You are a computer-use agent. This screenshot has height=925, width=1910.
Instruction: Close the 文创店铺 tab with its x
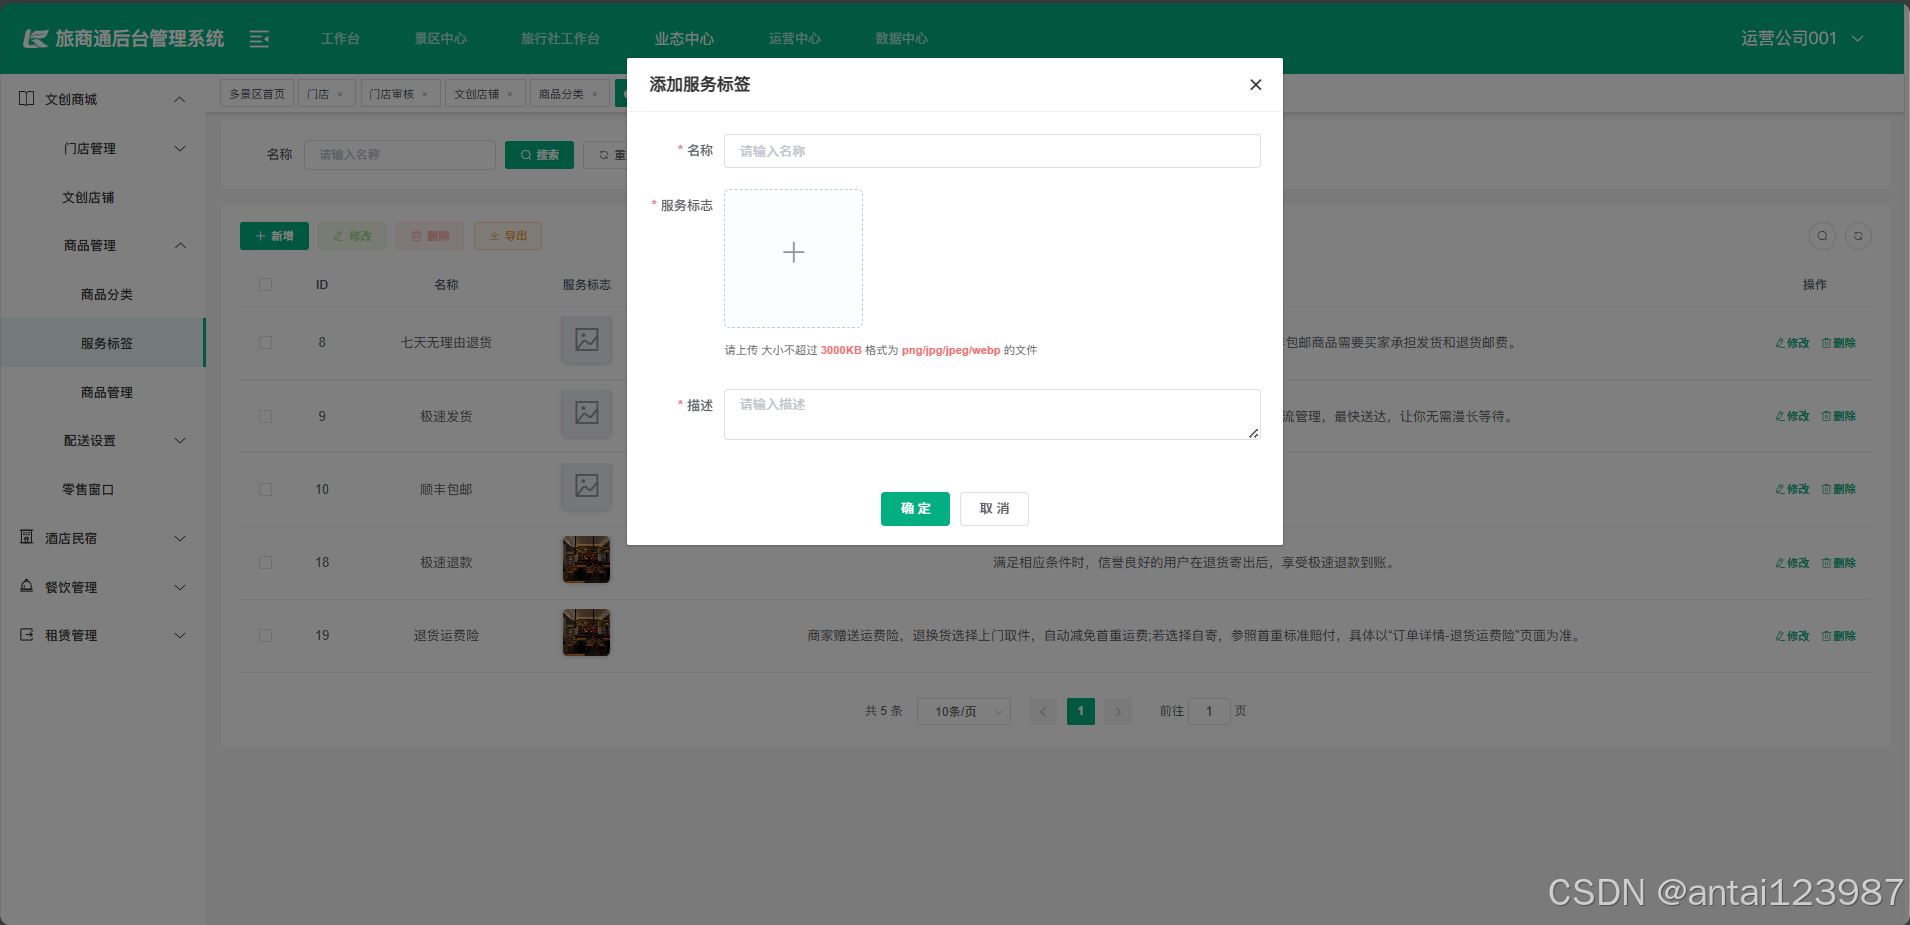[x=510, y=95]
